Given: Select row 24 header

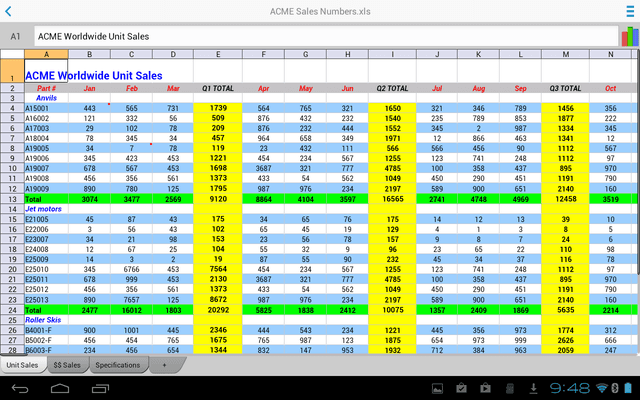Looking at the screenshot, I should click(12, 310).
